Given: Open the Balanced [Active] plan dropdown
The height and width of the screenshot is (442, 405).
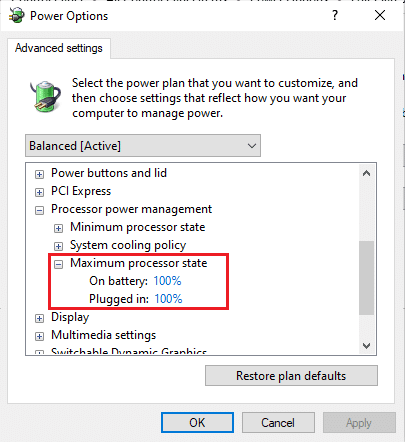Looking at the screenshot, I should 143,146.
